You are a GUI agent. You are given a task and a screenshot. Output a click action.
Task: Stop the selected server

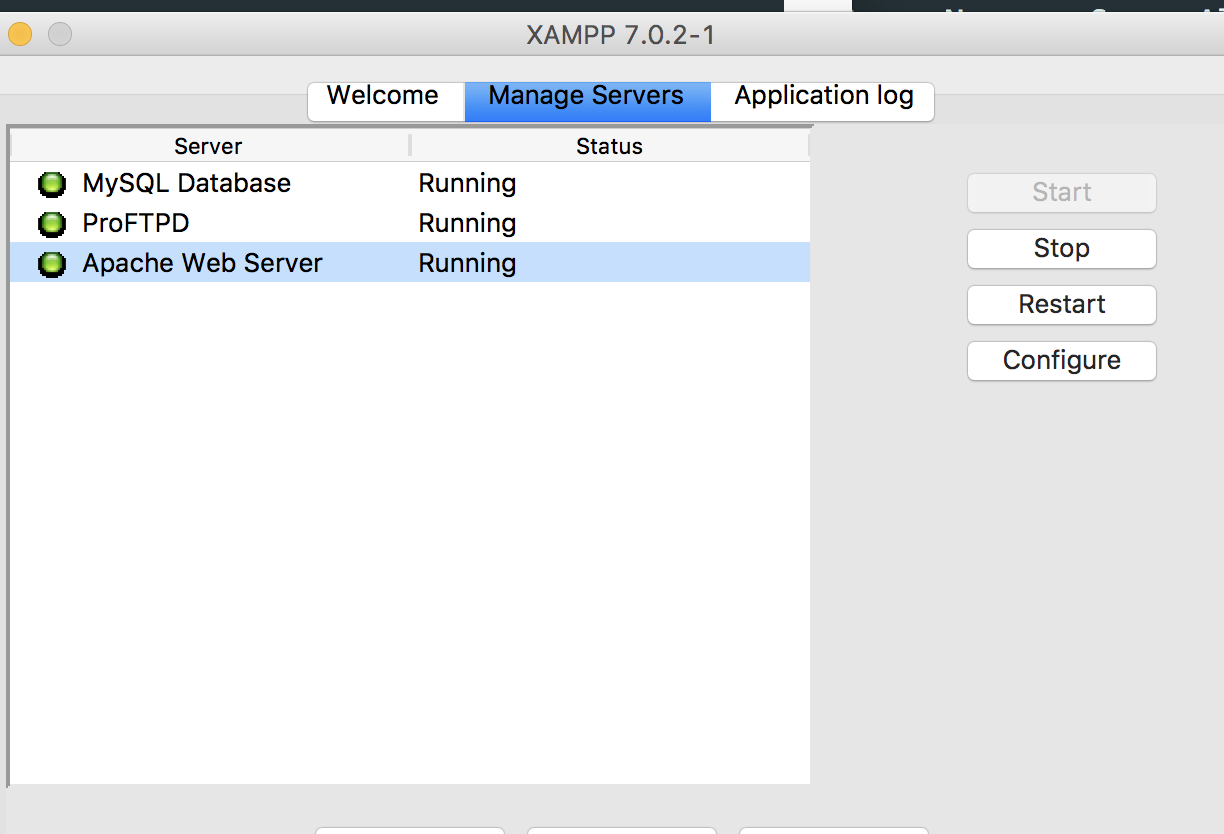pos(1062,249)
